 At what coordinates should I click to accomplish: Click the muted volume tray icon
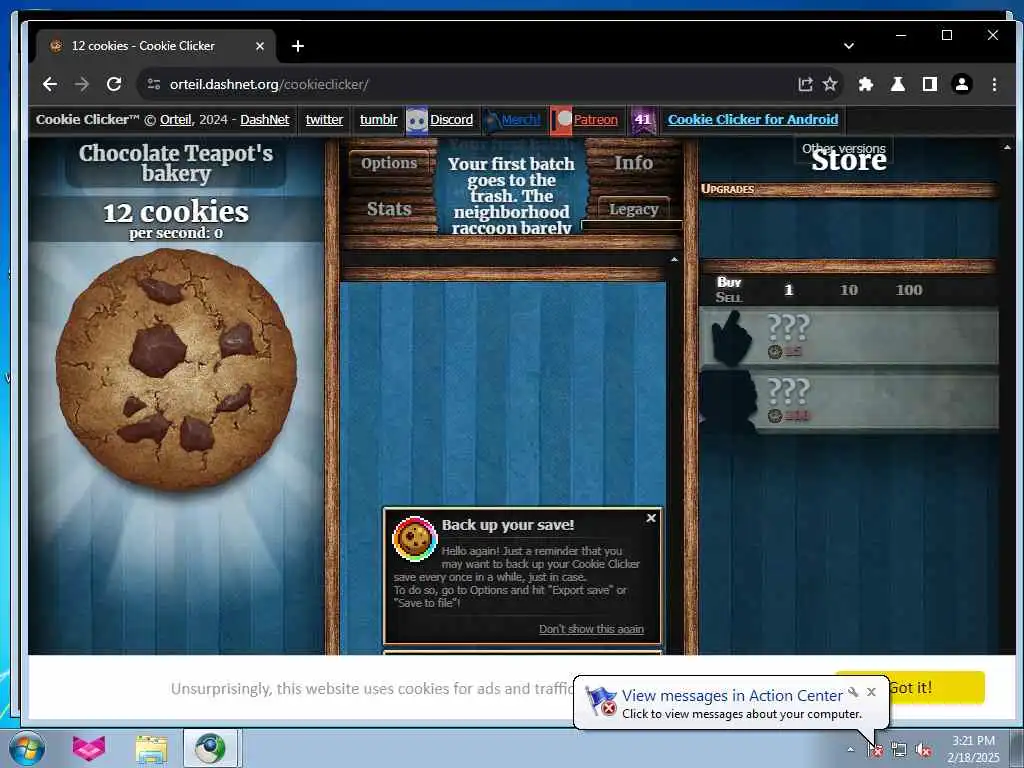(923, 750)
